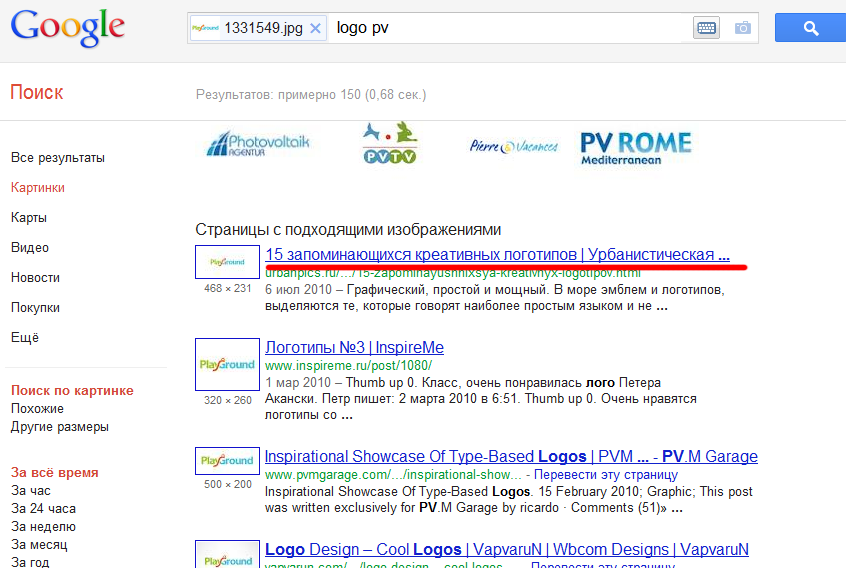Open the VapvaruN result PlayGround thumbnail
Image resolution: width=846 pixels, height=568 pixels.
tap(227, 555)
